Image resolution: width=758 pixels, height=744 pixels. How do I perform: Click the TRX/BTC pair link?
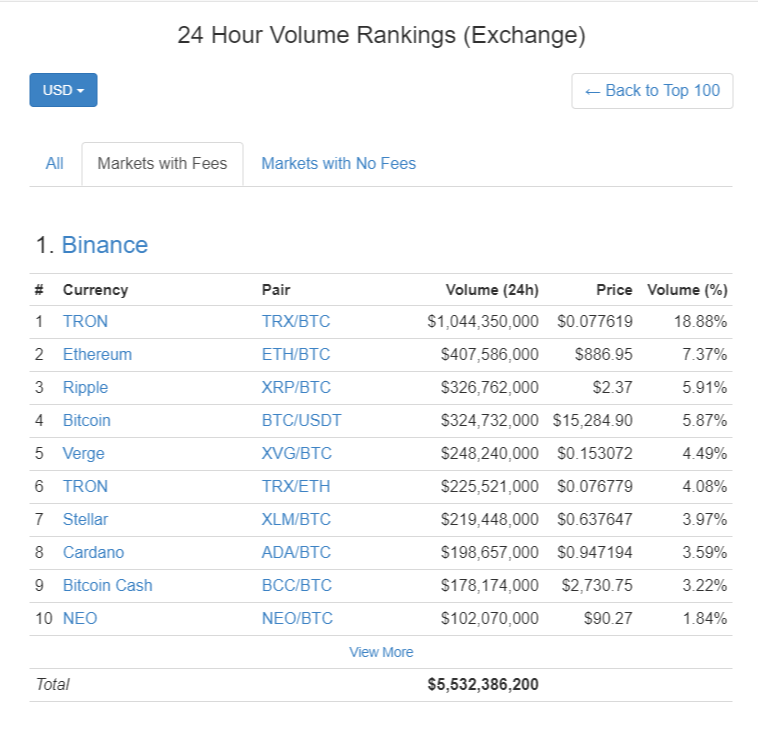point(296,321)
